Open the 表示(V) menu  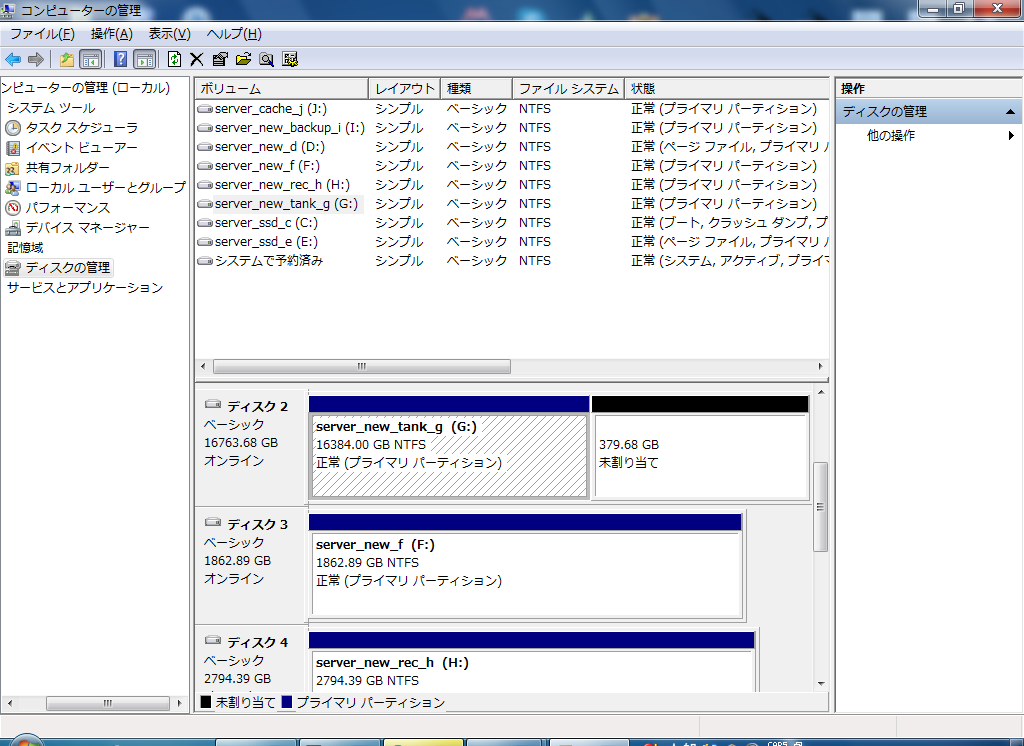[x=169, y=34]
